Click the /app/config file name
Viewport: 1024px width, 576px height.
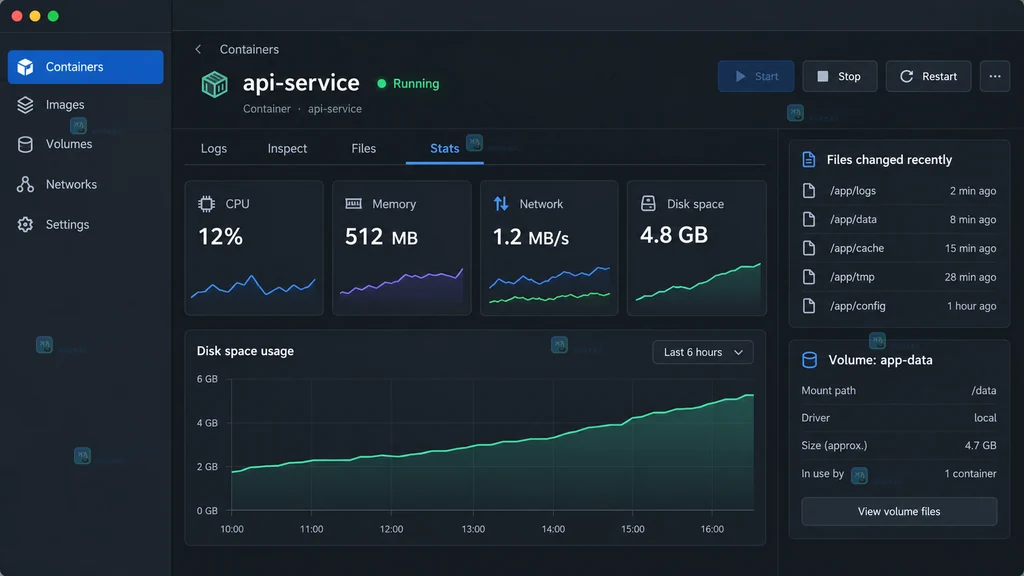(x=857, y=306)
